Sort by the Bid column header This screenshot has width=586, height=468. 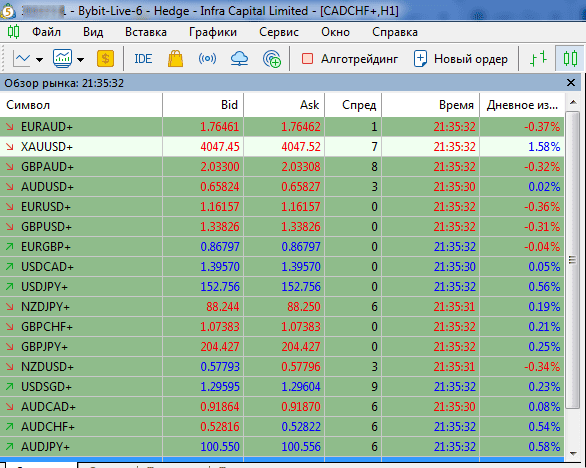click(x=203, y=105)
